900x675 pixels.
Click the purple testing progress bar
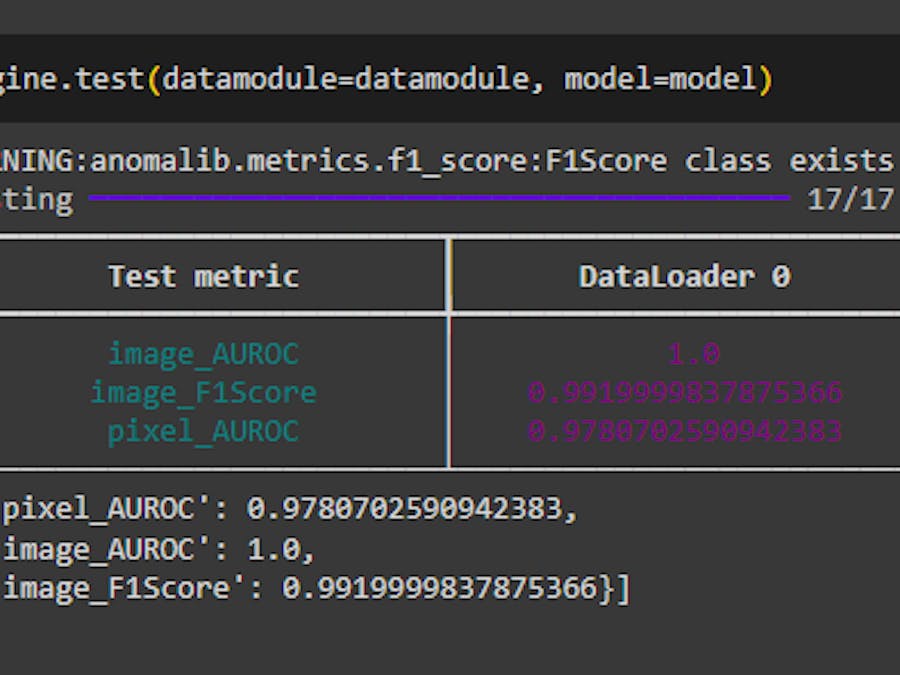(439, 198)
